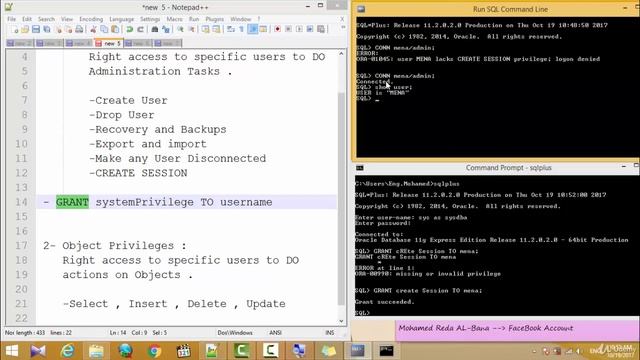The width and height of the screenshot is (640, 360).
Task: Click the vertical scrollbar thumb in Notepad++
Action: point(341,198)
